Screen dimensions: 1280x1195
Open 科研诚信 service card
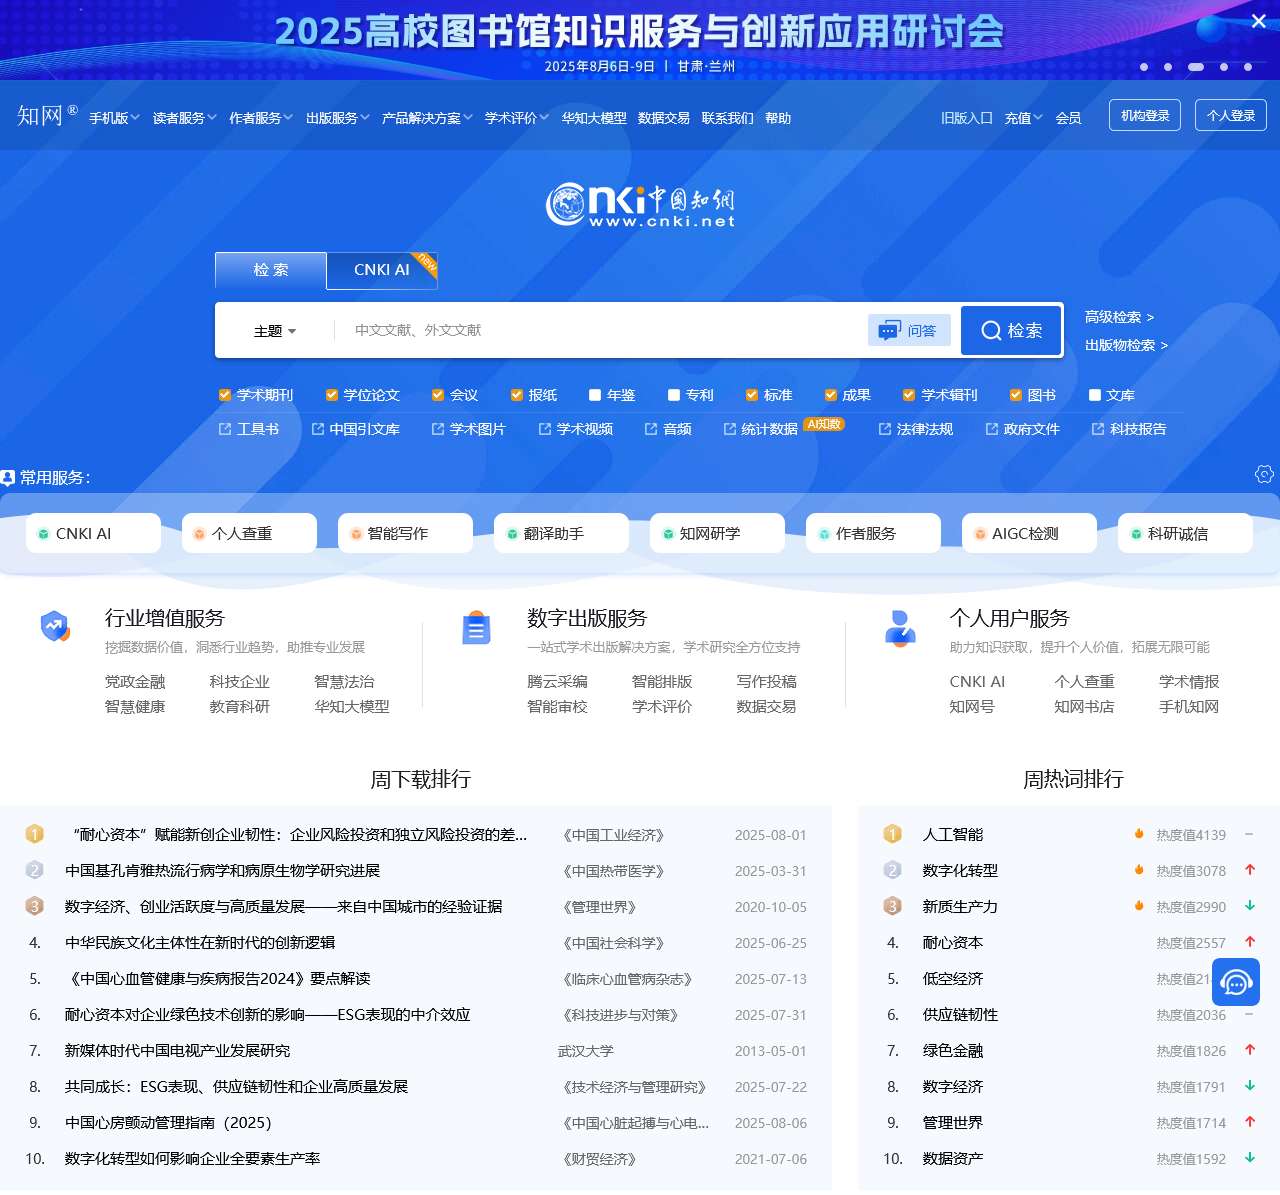click(1185, 533)
